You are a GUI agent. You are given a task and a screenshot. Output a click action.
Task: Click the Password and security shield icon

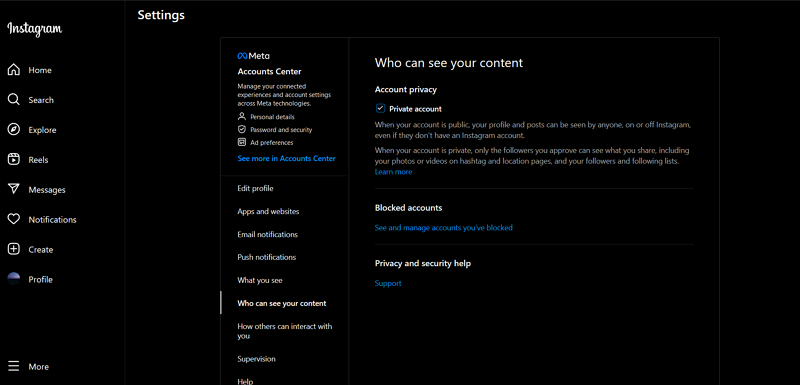(x=242, y=130)
